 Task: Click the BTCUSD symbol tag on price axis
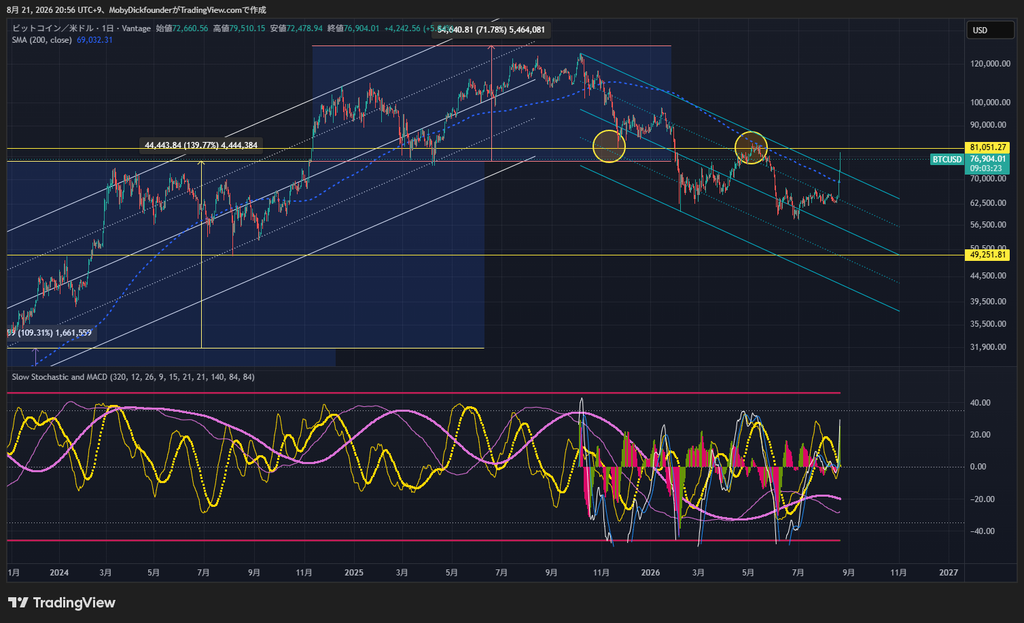[x=947, y=159]
